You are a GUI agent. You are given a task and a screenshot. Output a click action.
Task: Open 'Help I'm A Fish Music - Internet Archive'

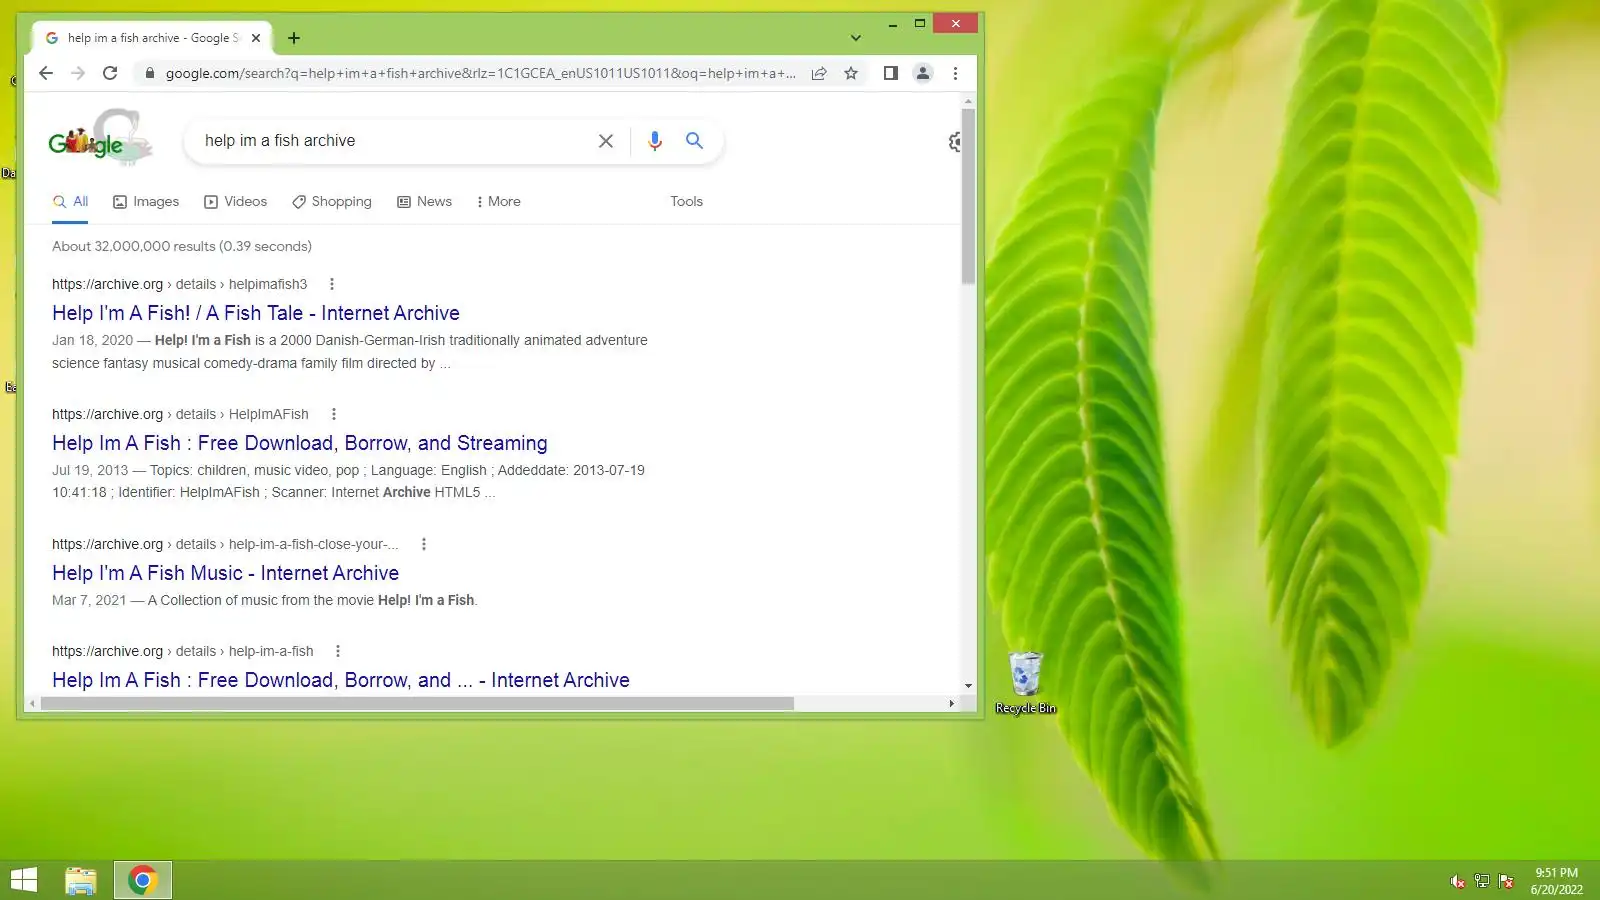tap(226, 573)
